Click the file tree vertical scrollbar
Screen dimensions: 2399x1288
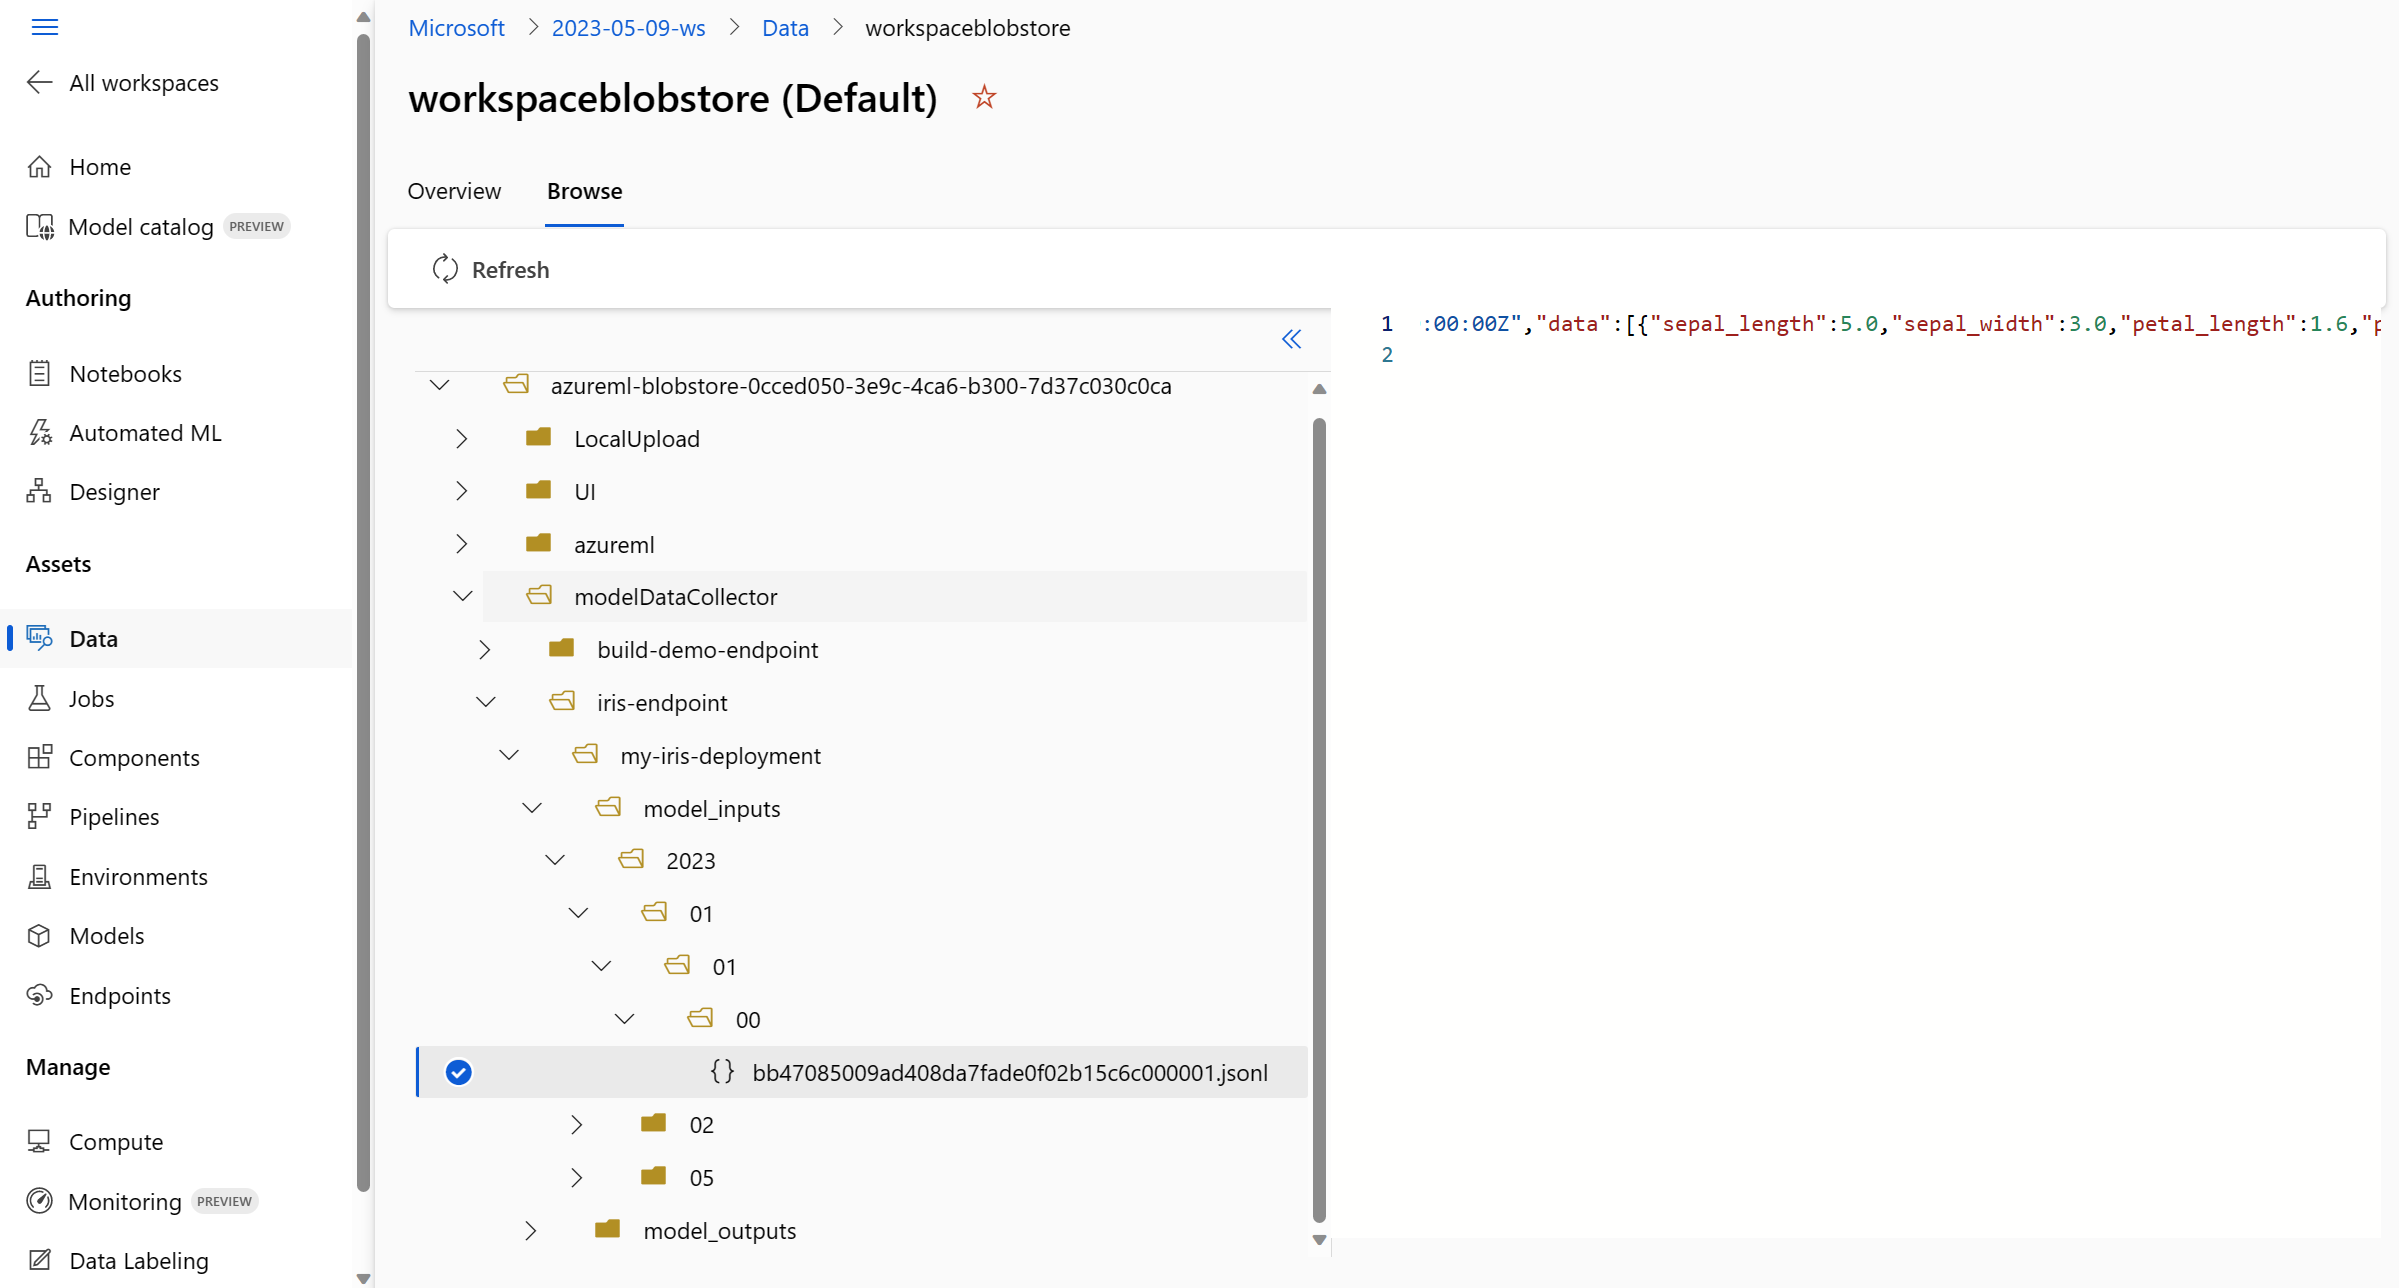1319,820
